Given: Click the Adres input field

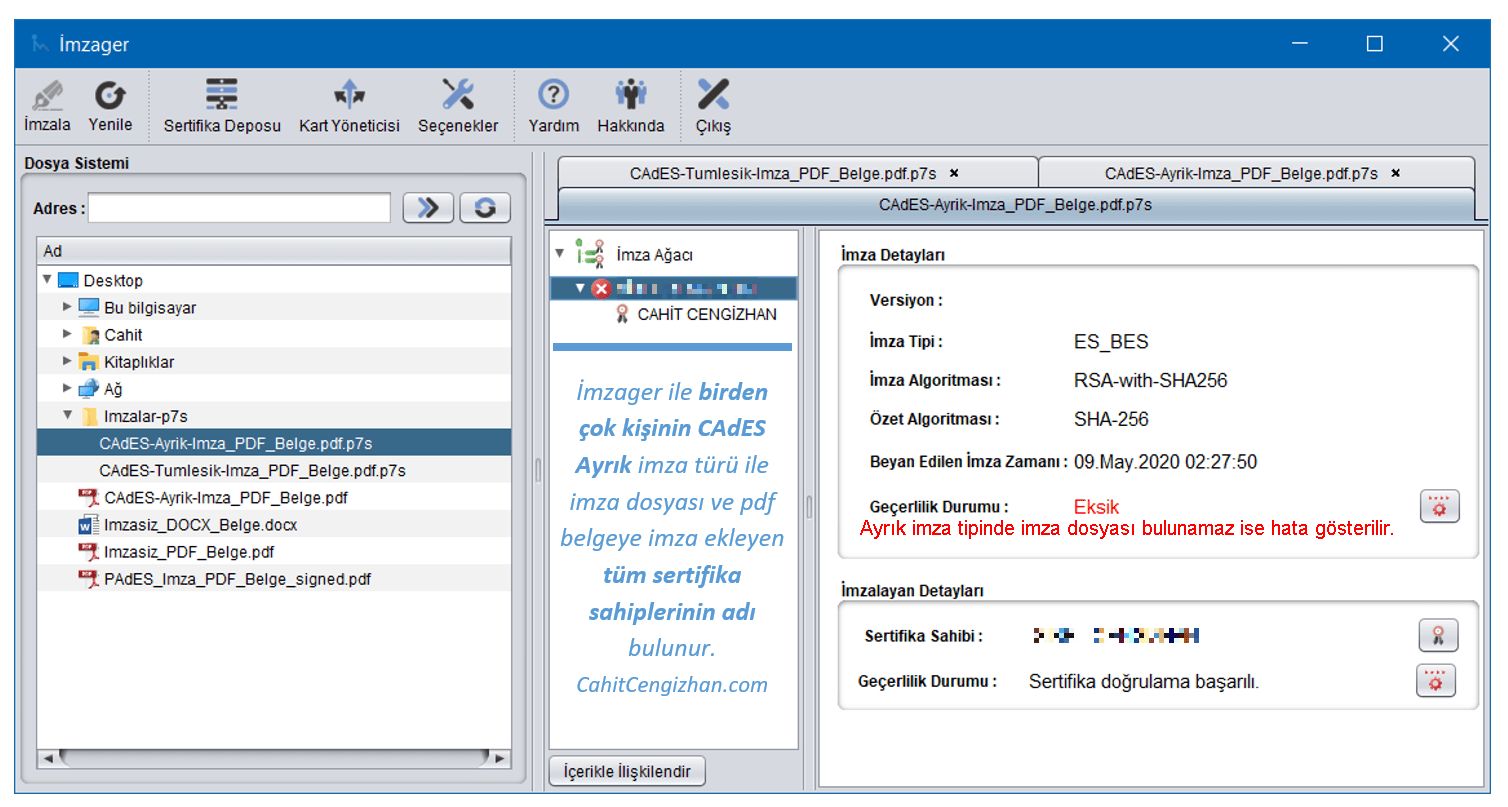Looking at the screenshot, I should point(239,208).
